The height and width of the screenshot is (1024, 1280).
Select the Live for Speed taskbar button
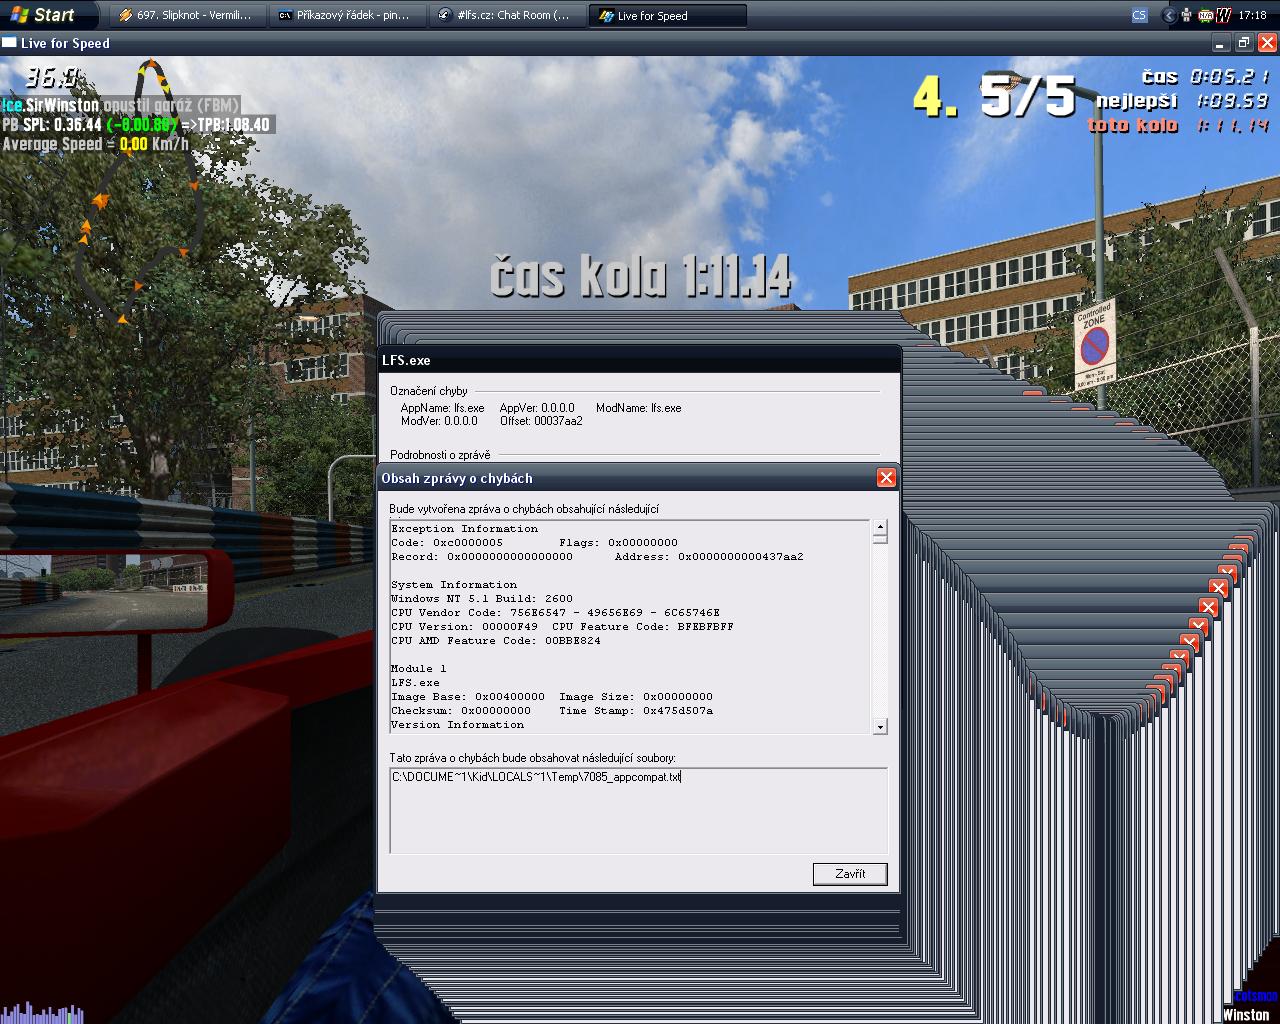(x=669, y=15)
